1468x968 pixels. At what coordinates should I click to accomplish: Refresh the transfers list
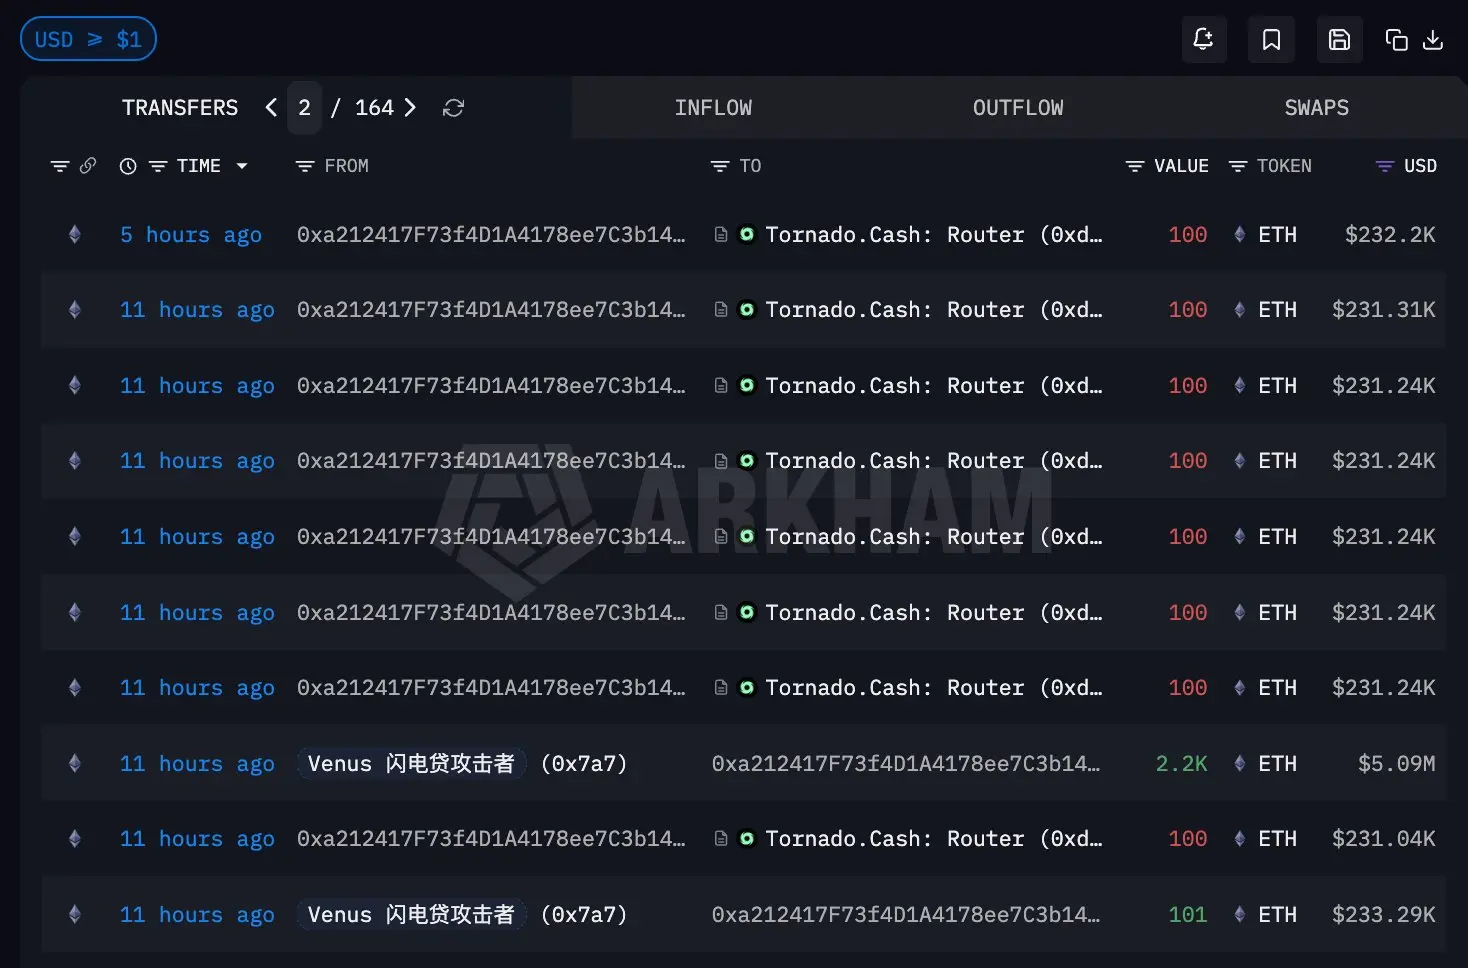click(454, 107)
